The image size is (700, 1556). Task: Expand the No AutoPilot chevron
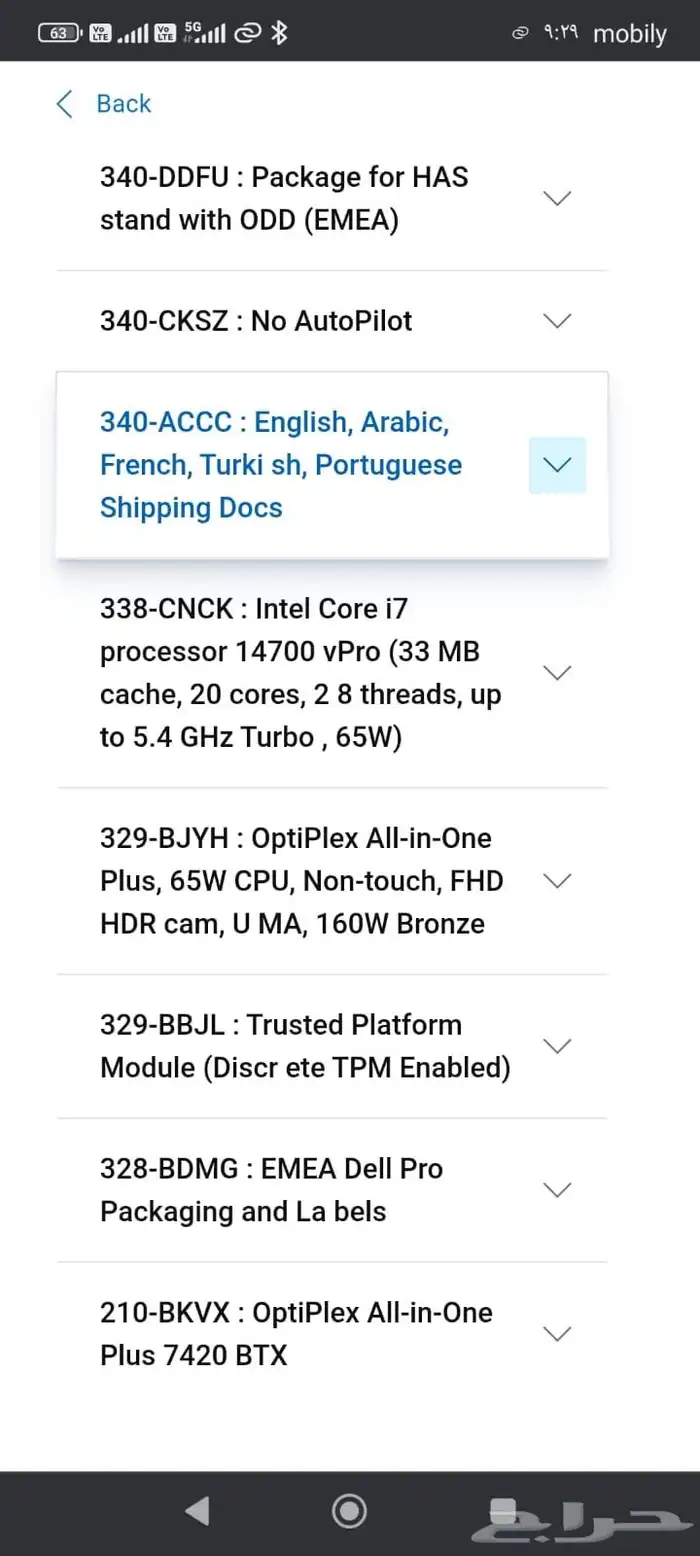557,321
